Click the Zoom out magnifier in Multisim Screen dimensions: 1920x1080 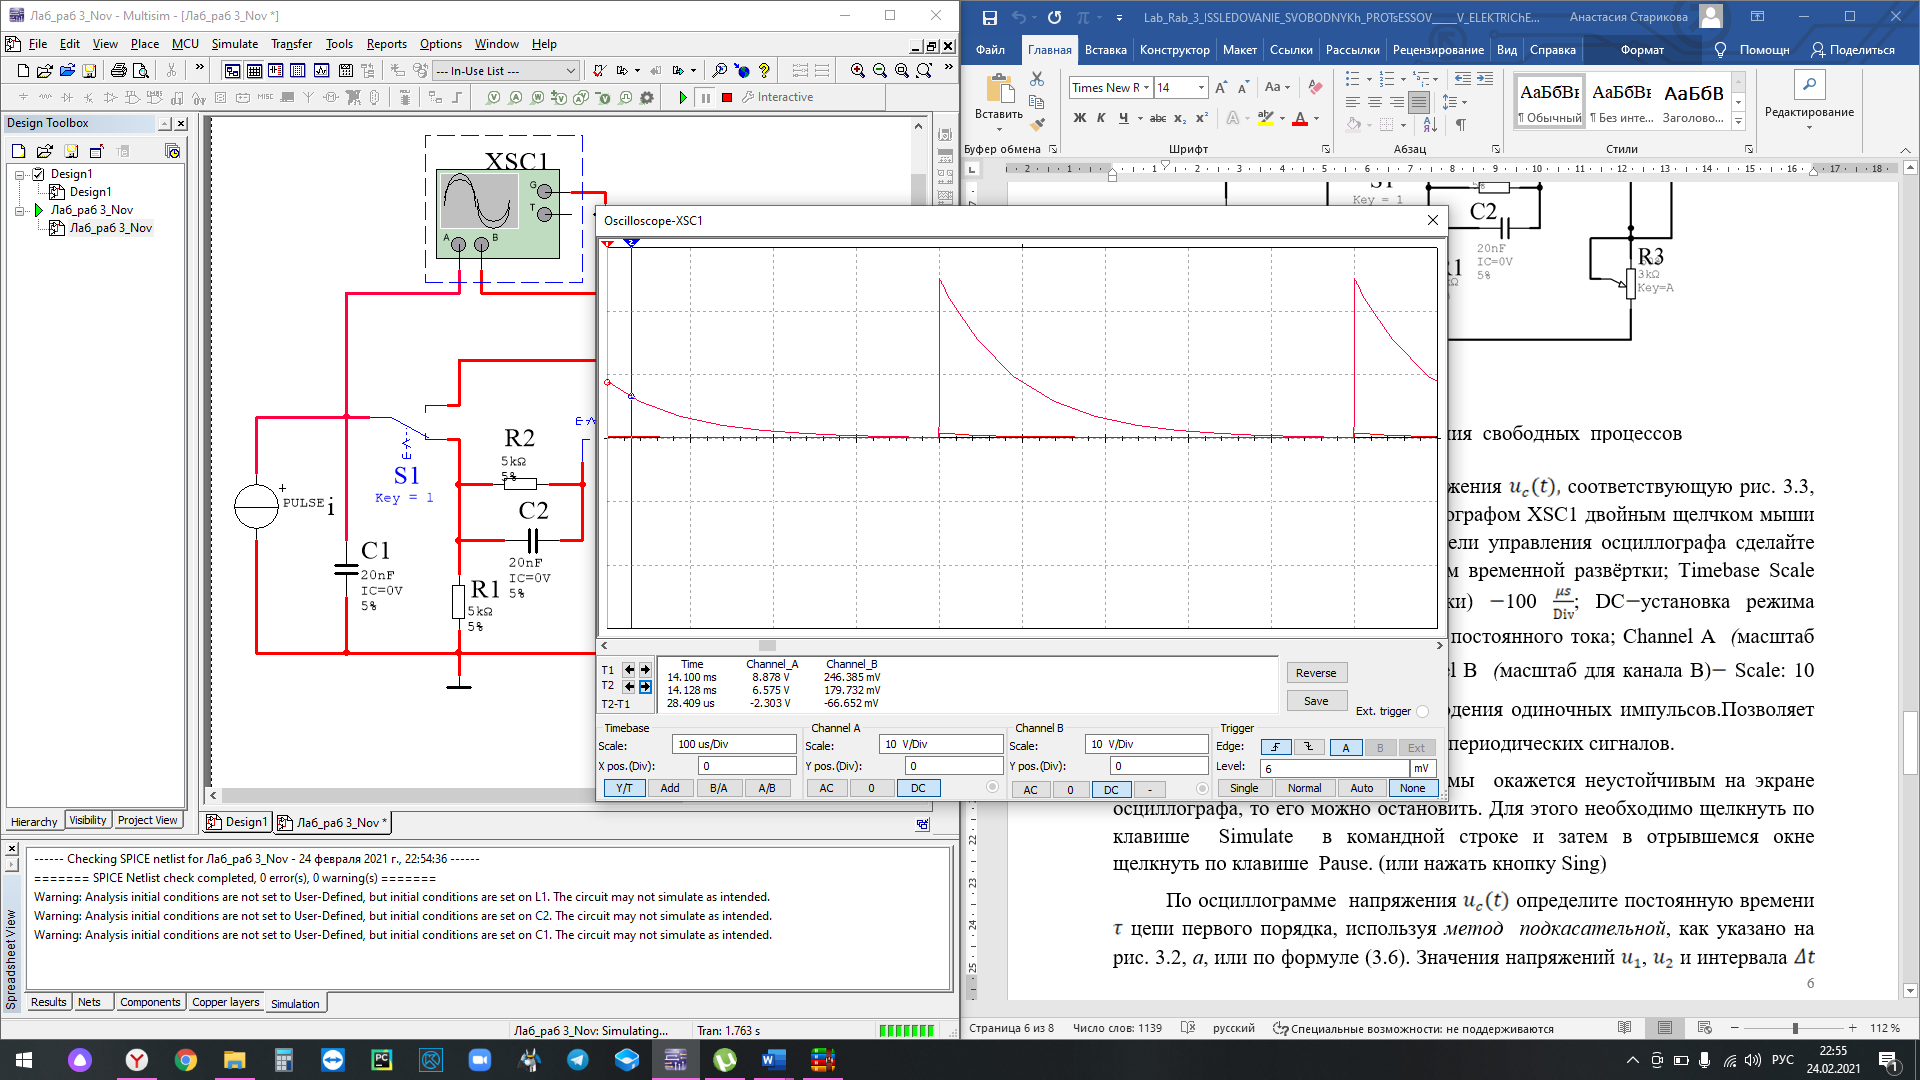pyautogui.click(x=880, y=71)
